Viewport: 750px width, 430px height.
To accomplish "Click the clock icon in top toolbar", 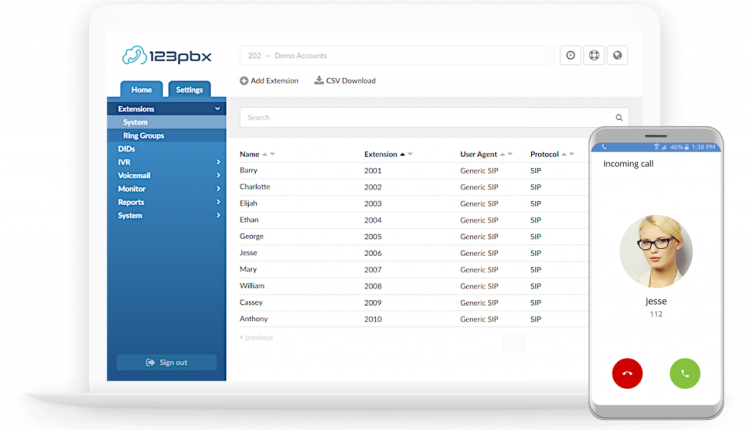I will (x=570, y=56).
